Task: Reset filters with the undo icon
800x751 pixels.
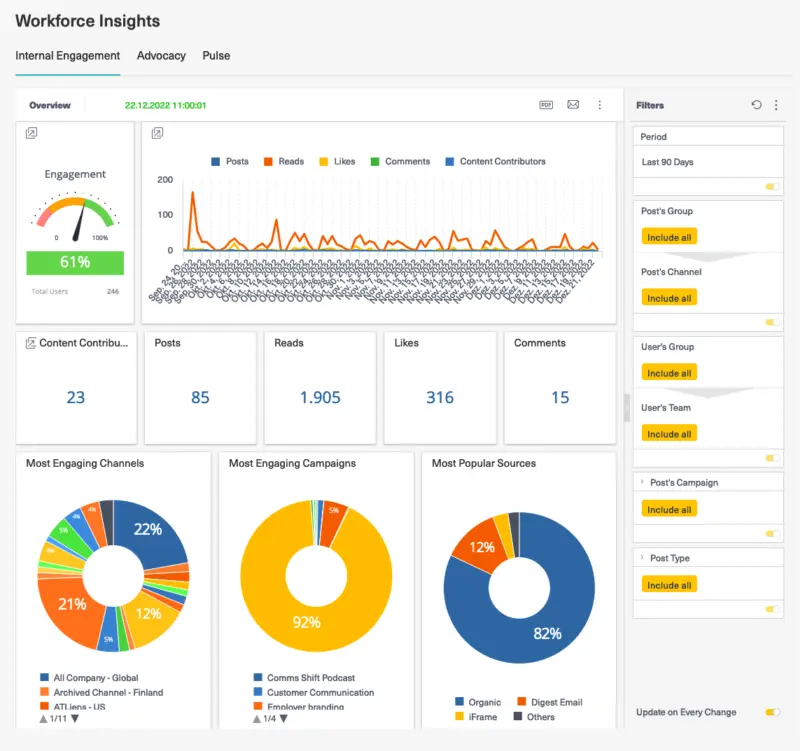Action: tap(757, 105)
